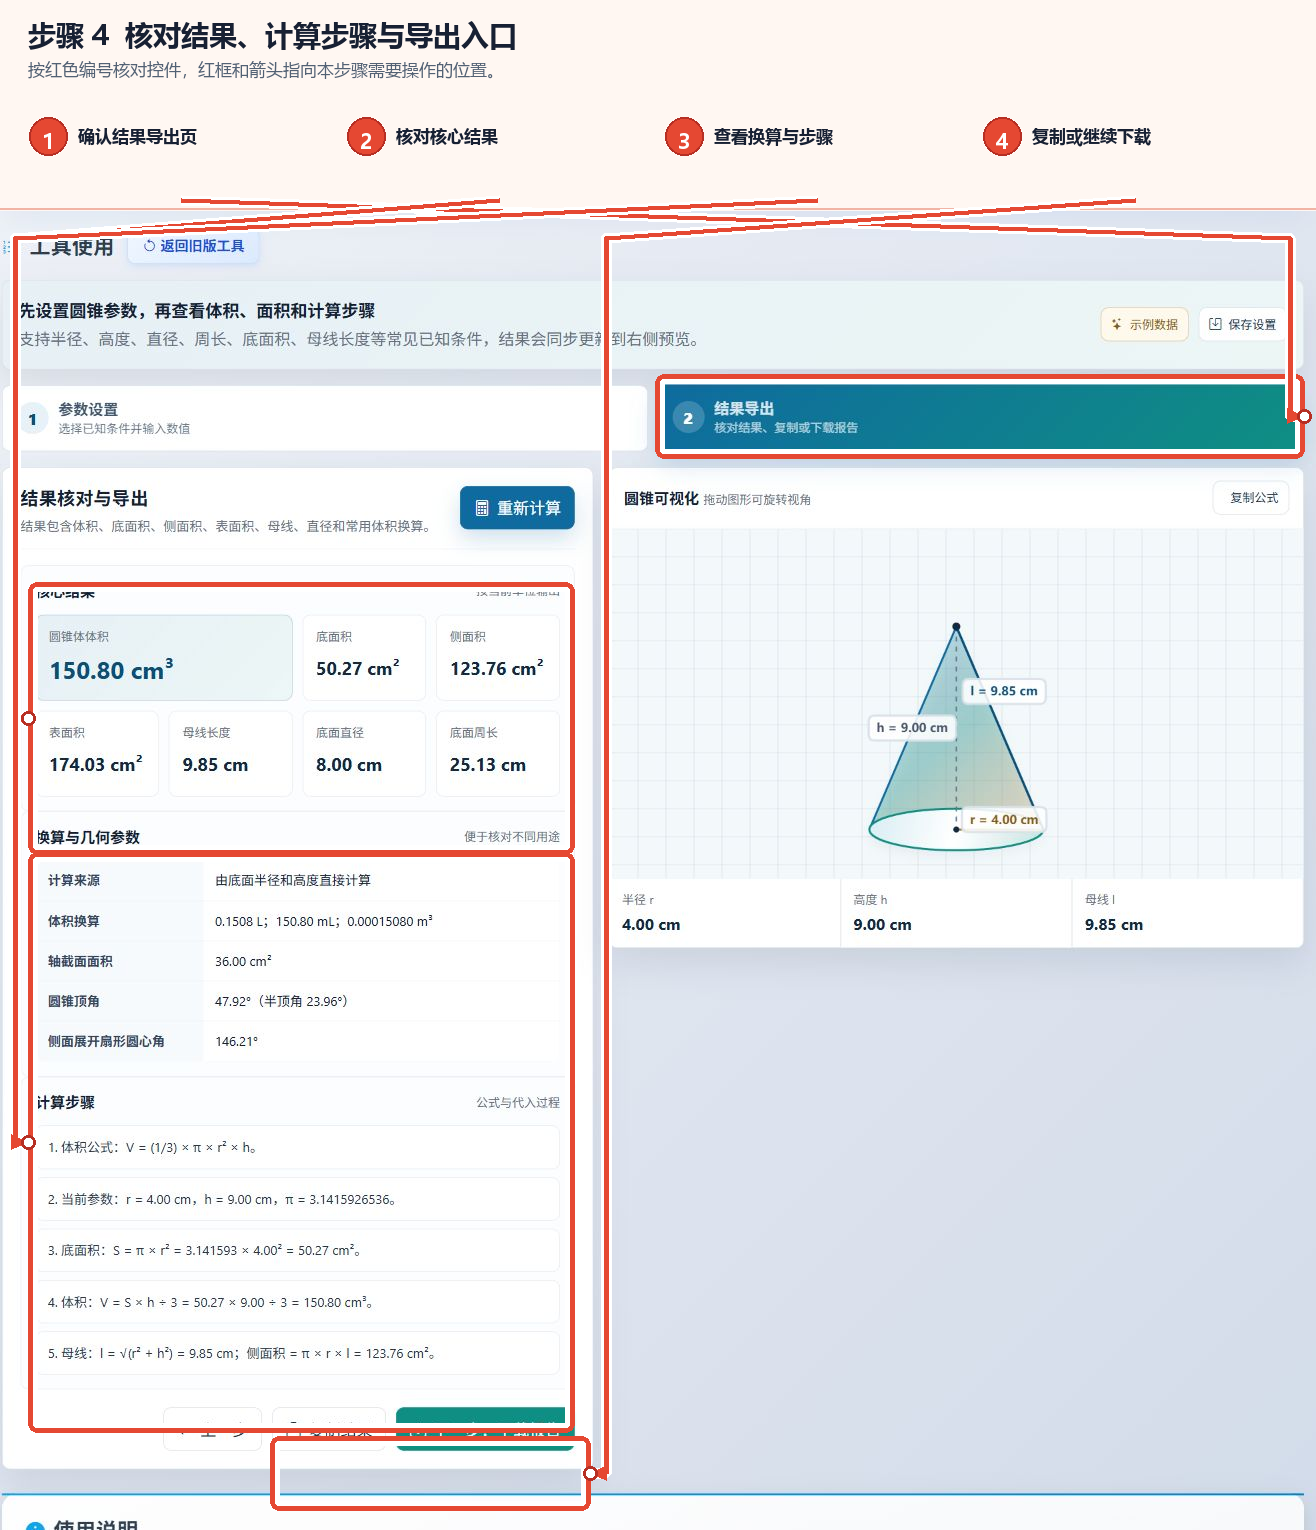1316x1530 pixels.
Task: Click the 高度 h 9.00 cm parameter cell
Action: coord(956,913)
